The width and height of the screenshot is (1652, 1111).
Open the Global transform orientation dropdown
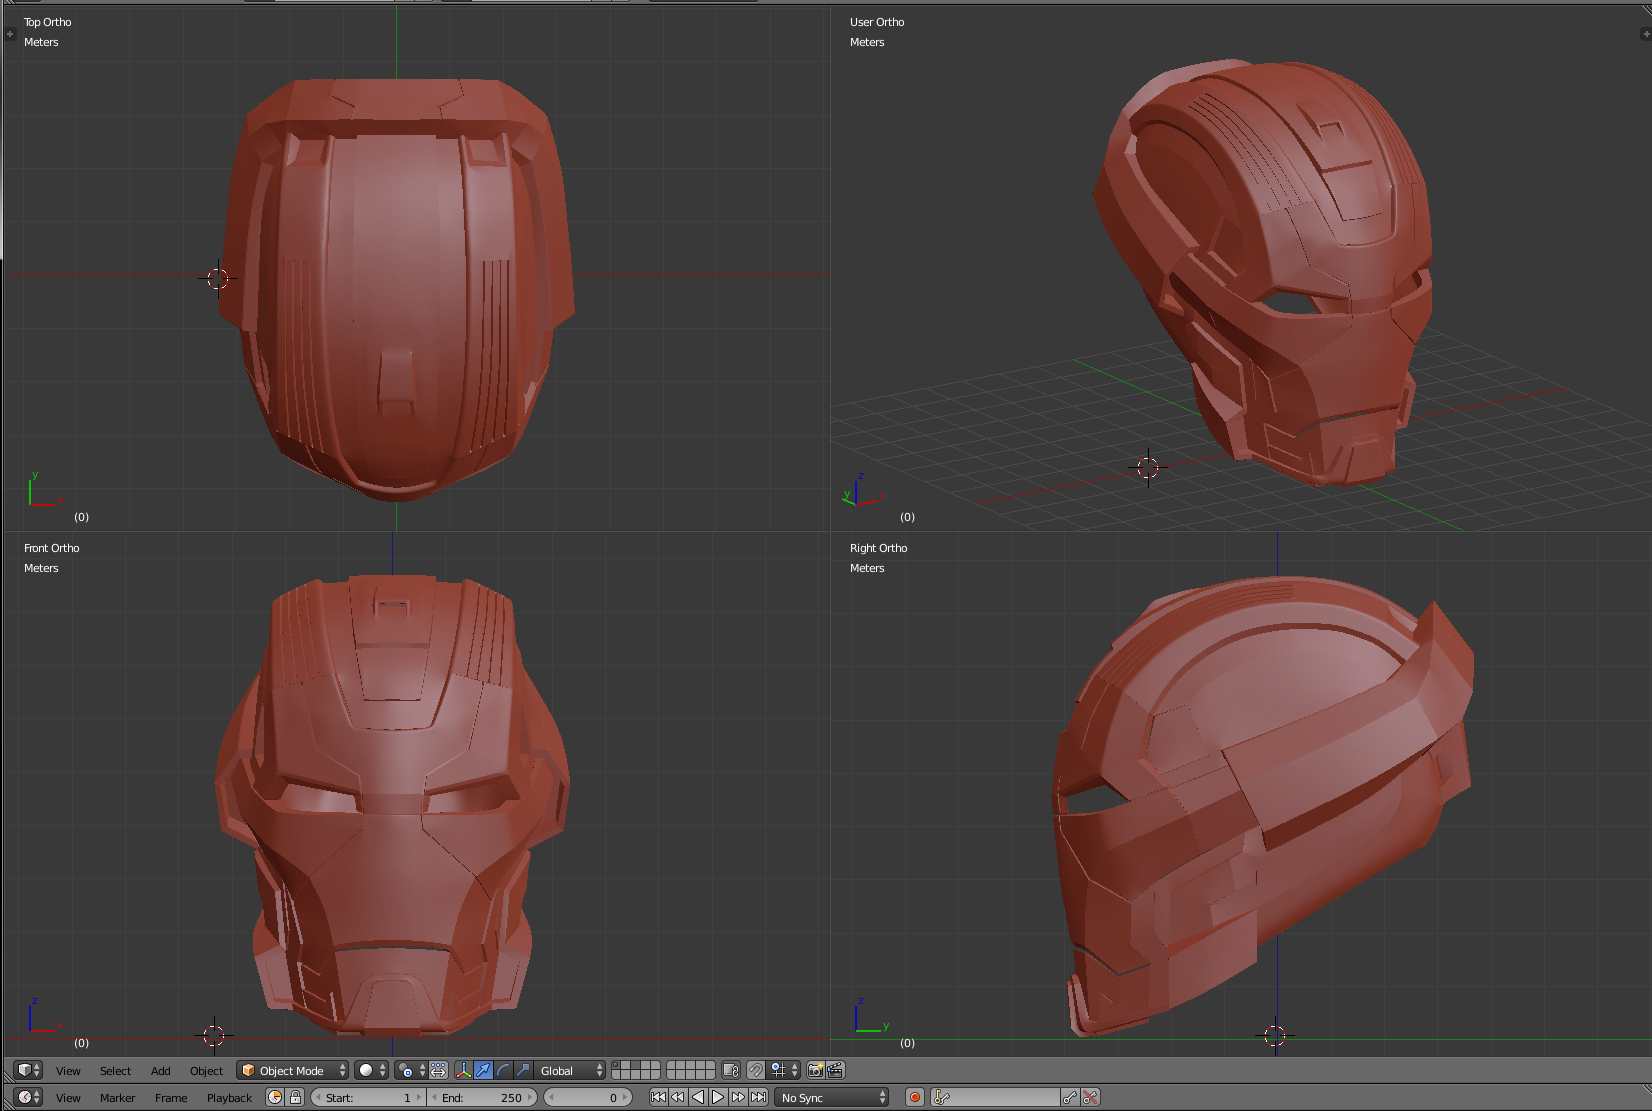570,1070
